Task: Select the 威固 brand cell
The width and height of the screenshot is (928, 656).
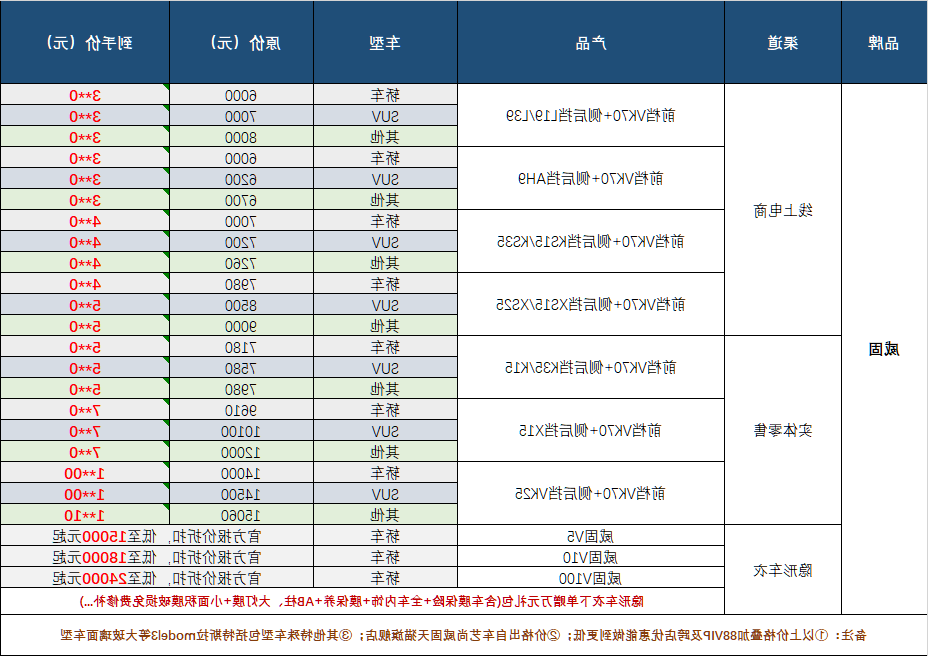Action: click(x=884, y=349)
